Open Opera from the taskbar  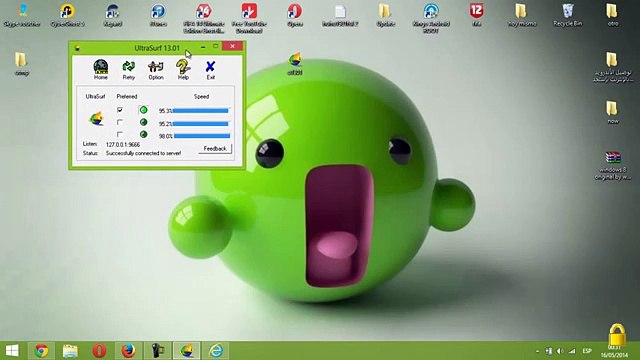(99, 351)
